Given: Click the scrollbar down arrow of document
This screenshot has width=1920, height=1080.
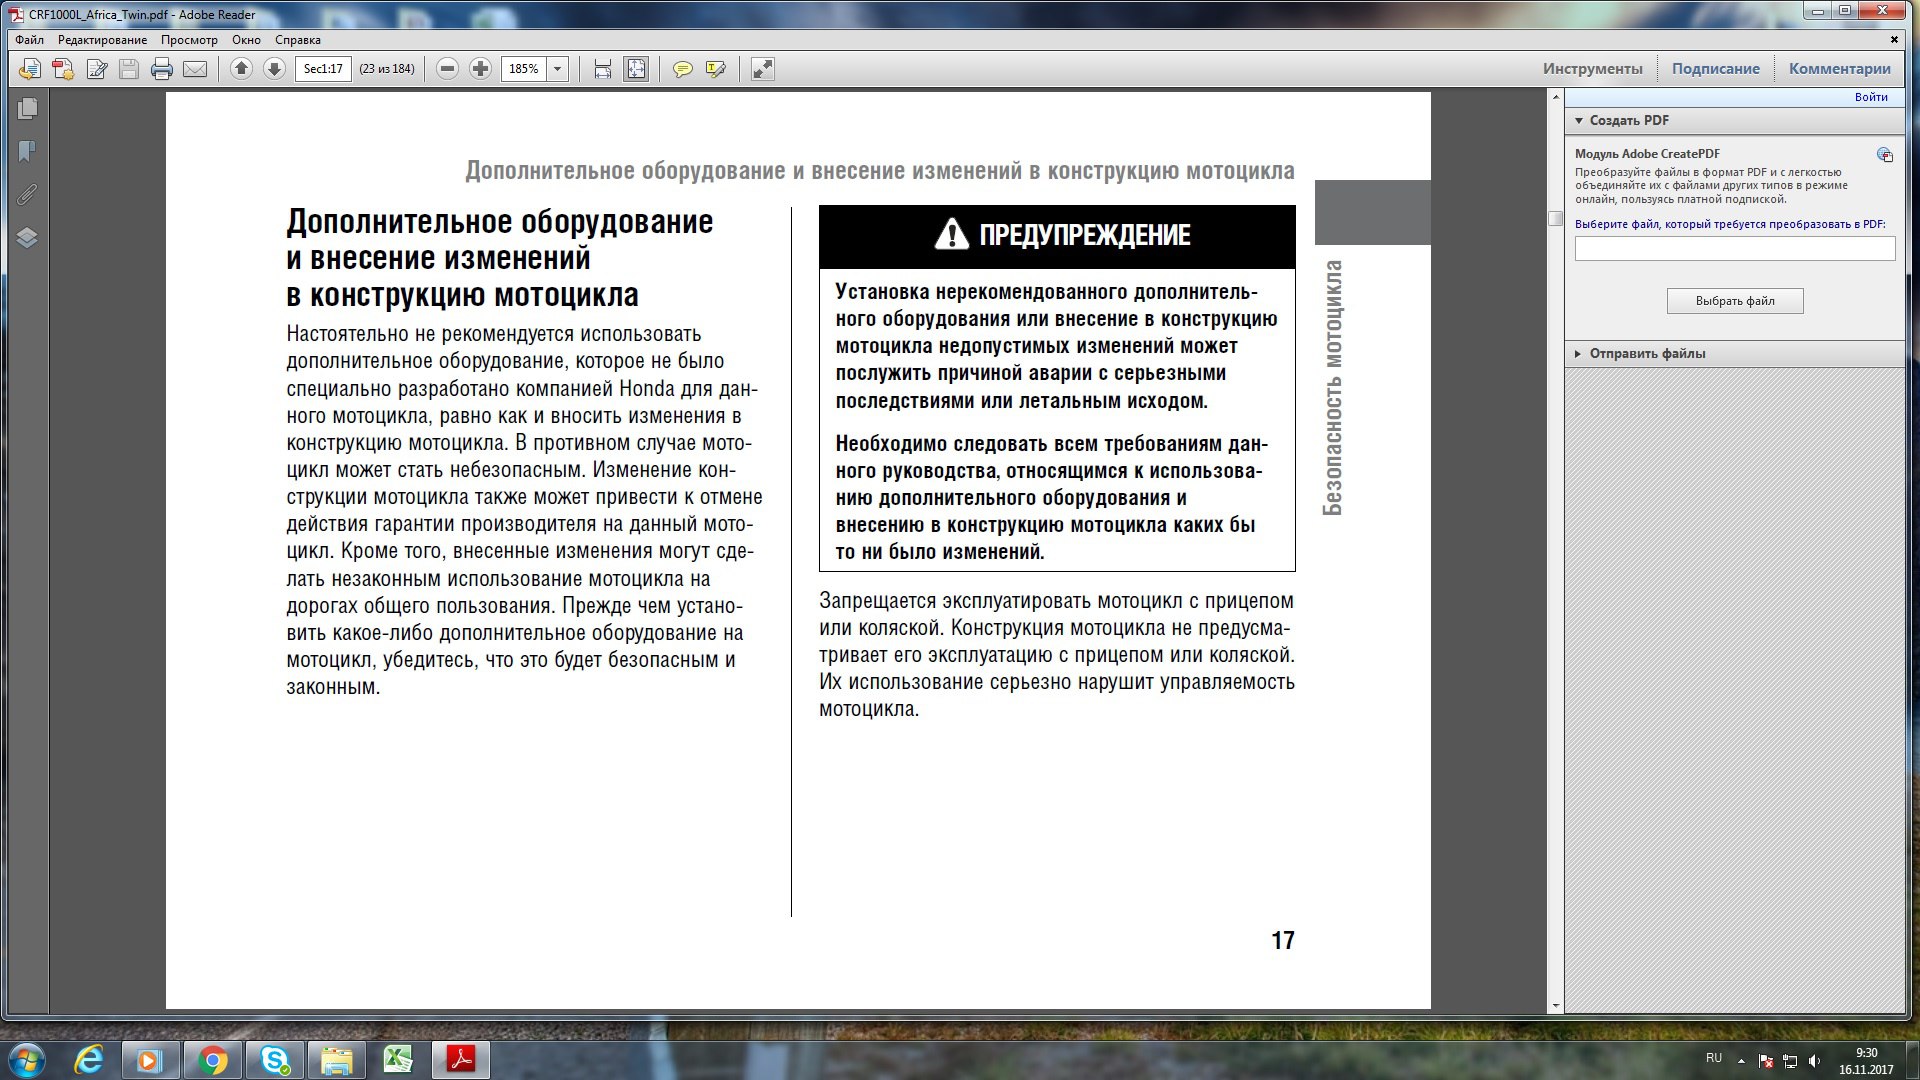Looking at the screenshot, I should (1555, 1006).
